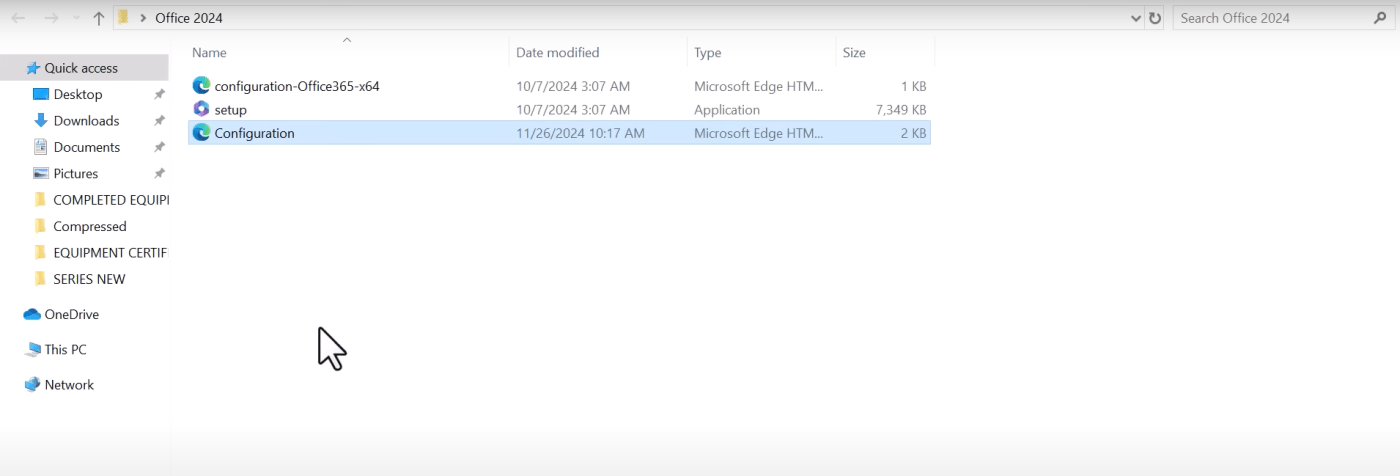Sort by Date modified column
The height and width of the screenshot is (476, 1400).
point(558,52)
